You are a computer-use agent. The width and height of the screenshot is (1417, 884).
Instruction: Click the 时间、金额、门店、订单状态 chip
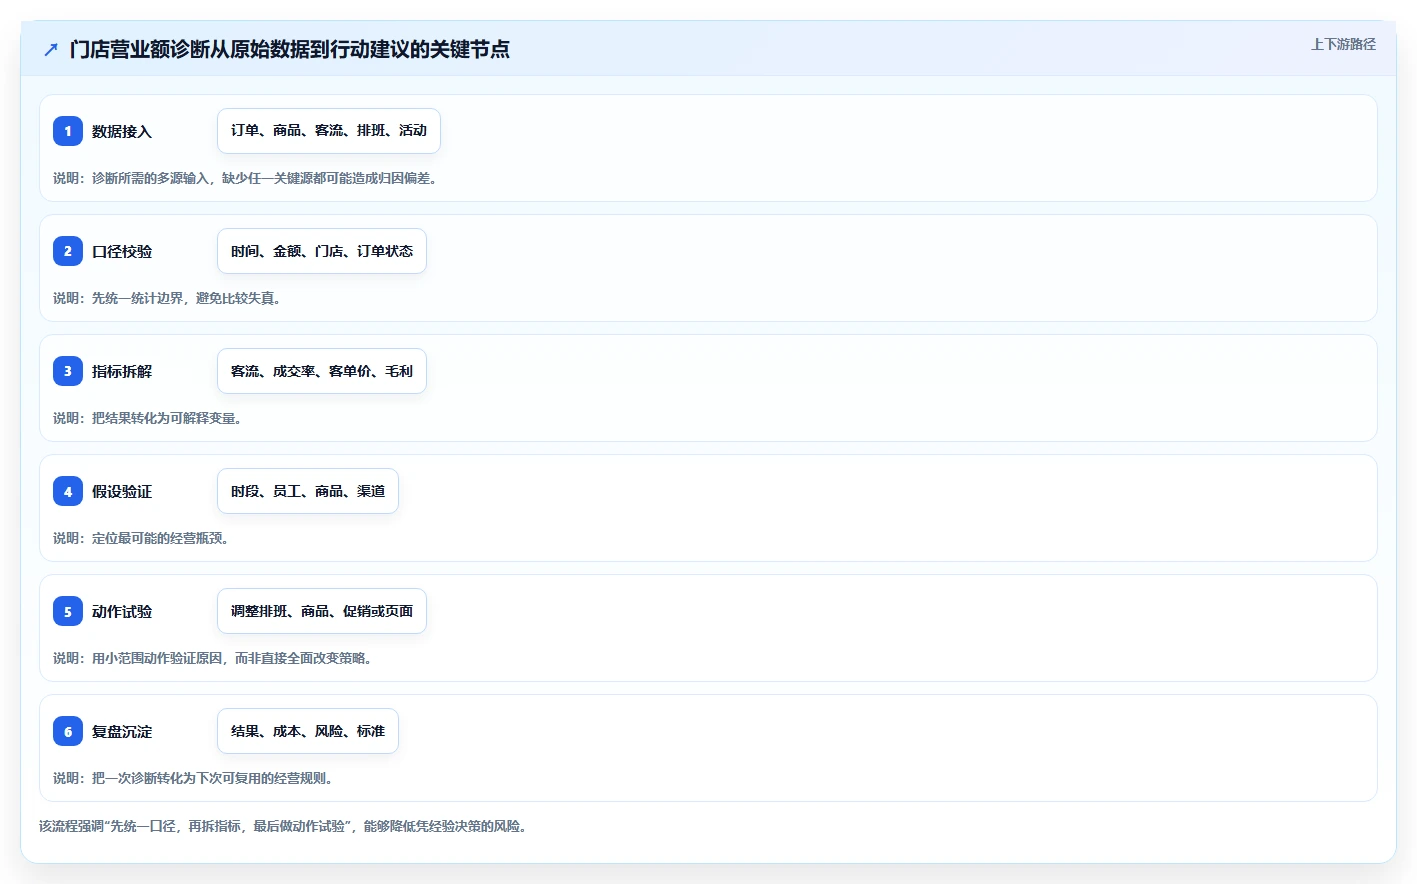click(x=322, y=251)
